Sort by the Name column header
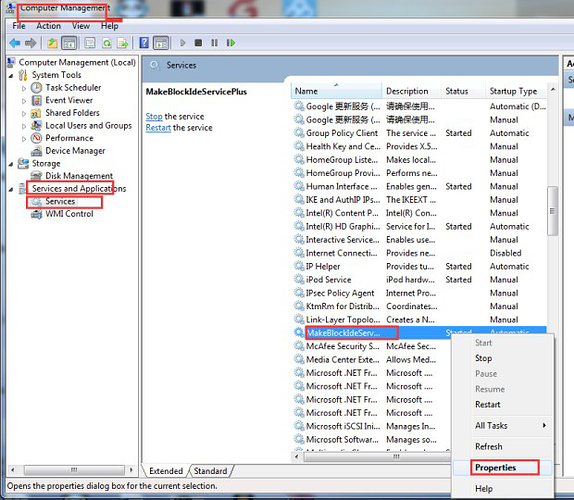This screenshot has height=500, width=574. pos(336,91)
